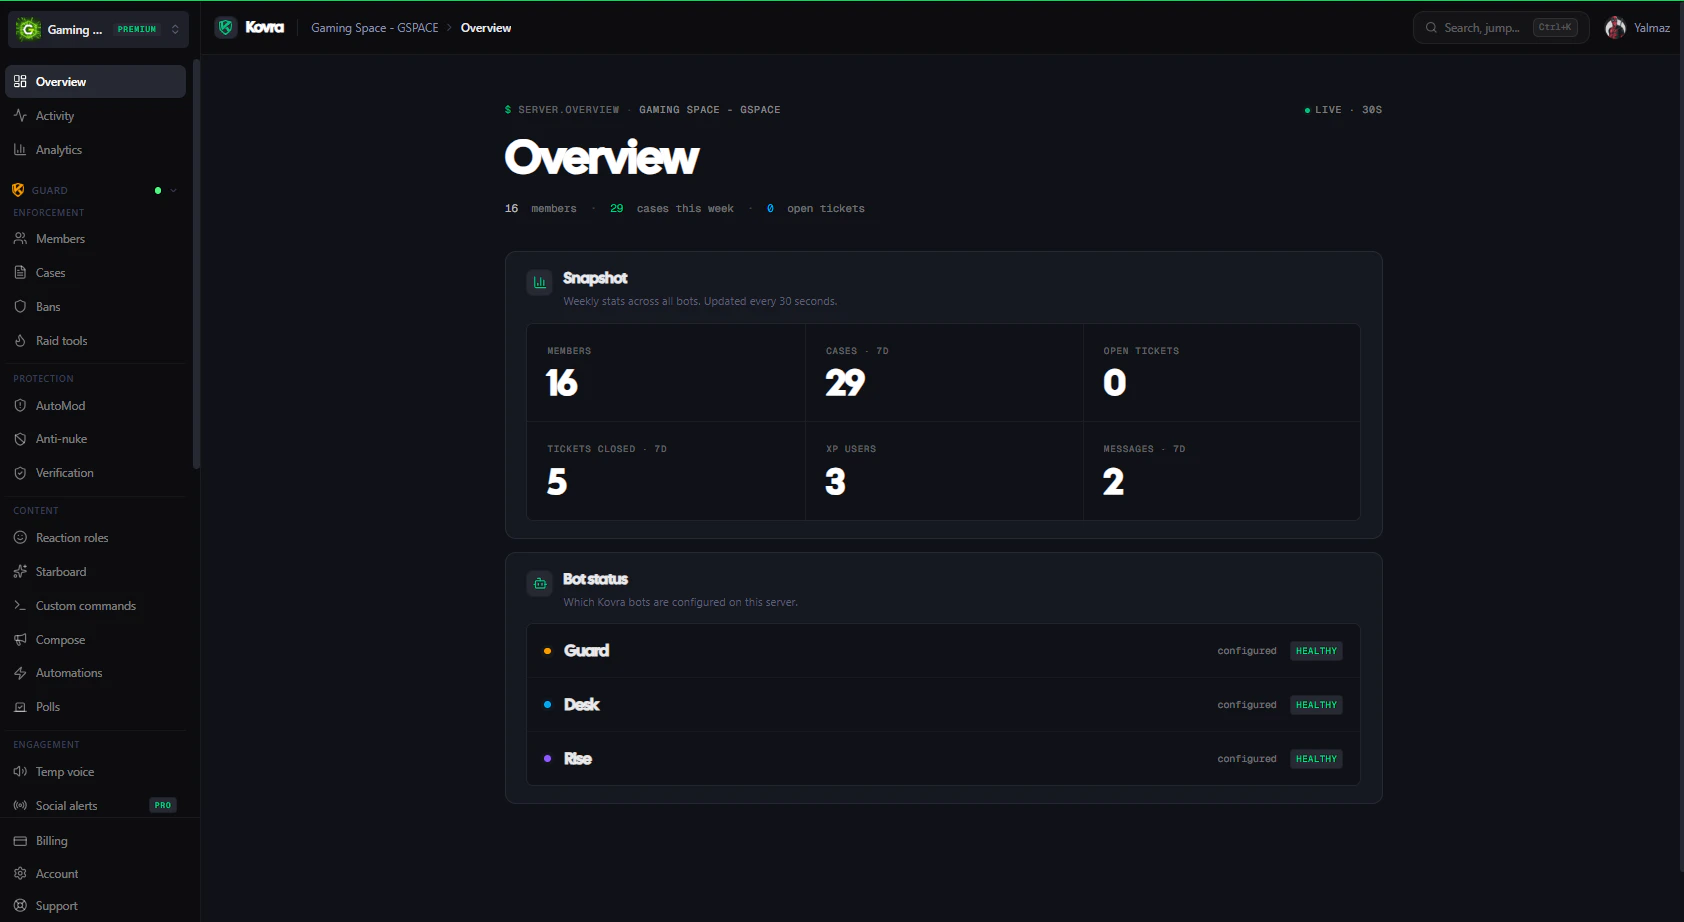Open Analytics from the sidebar
1684x922 pixels.
point(19,149)
